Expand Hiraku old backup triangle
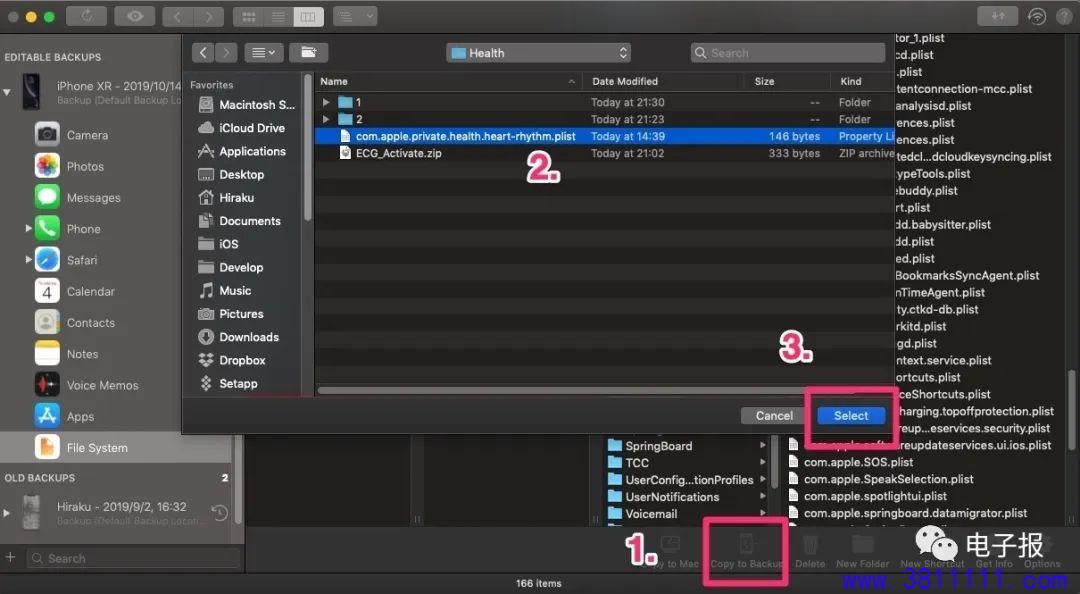1080x594 pixels. pos(6,513)
